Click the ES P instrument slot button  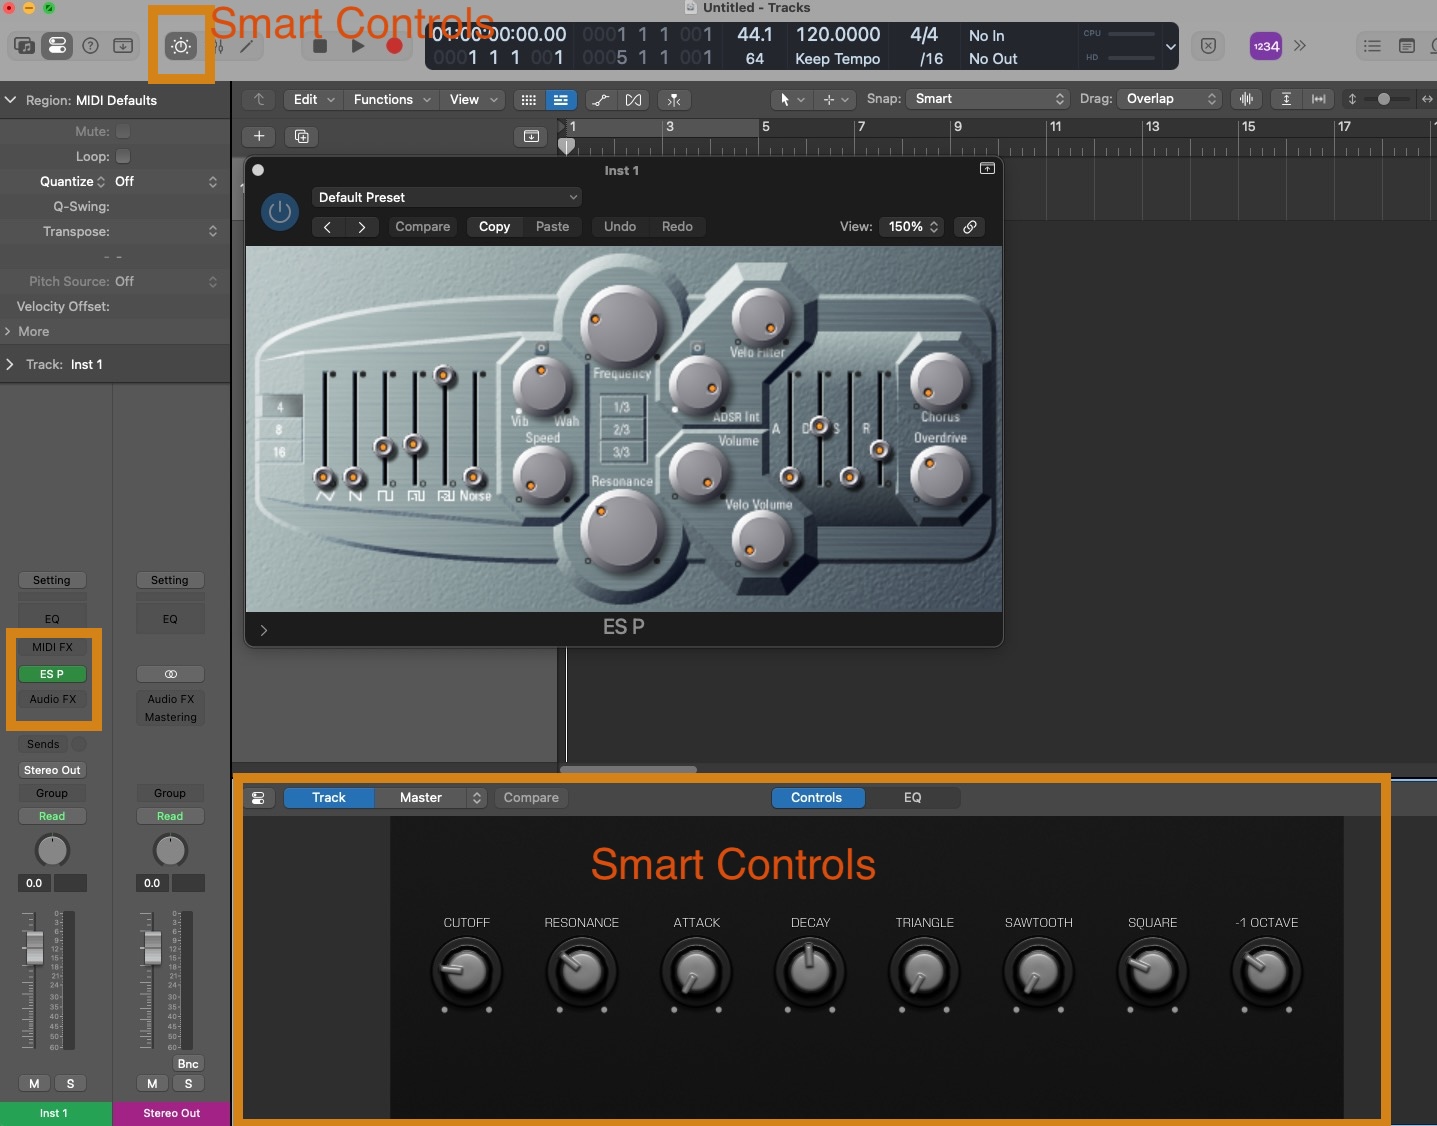click(x=52, y=674)
